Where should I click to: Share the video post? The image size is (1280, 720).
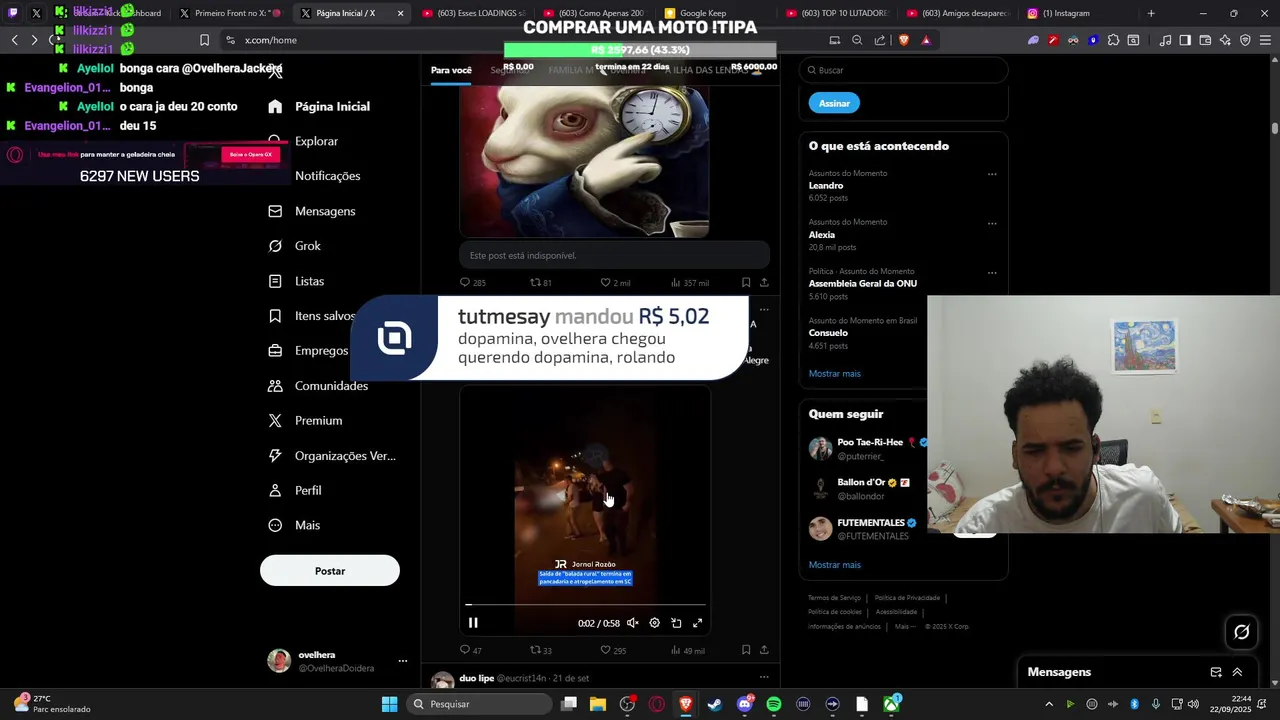pyautogui.click(x=764, y=650)
